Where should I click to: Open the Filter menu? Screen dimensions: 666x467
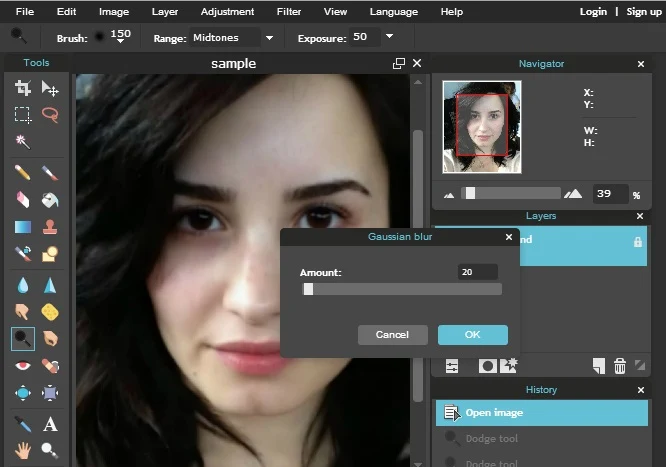pos(289,11)
